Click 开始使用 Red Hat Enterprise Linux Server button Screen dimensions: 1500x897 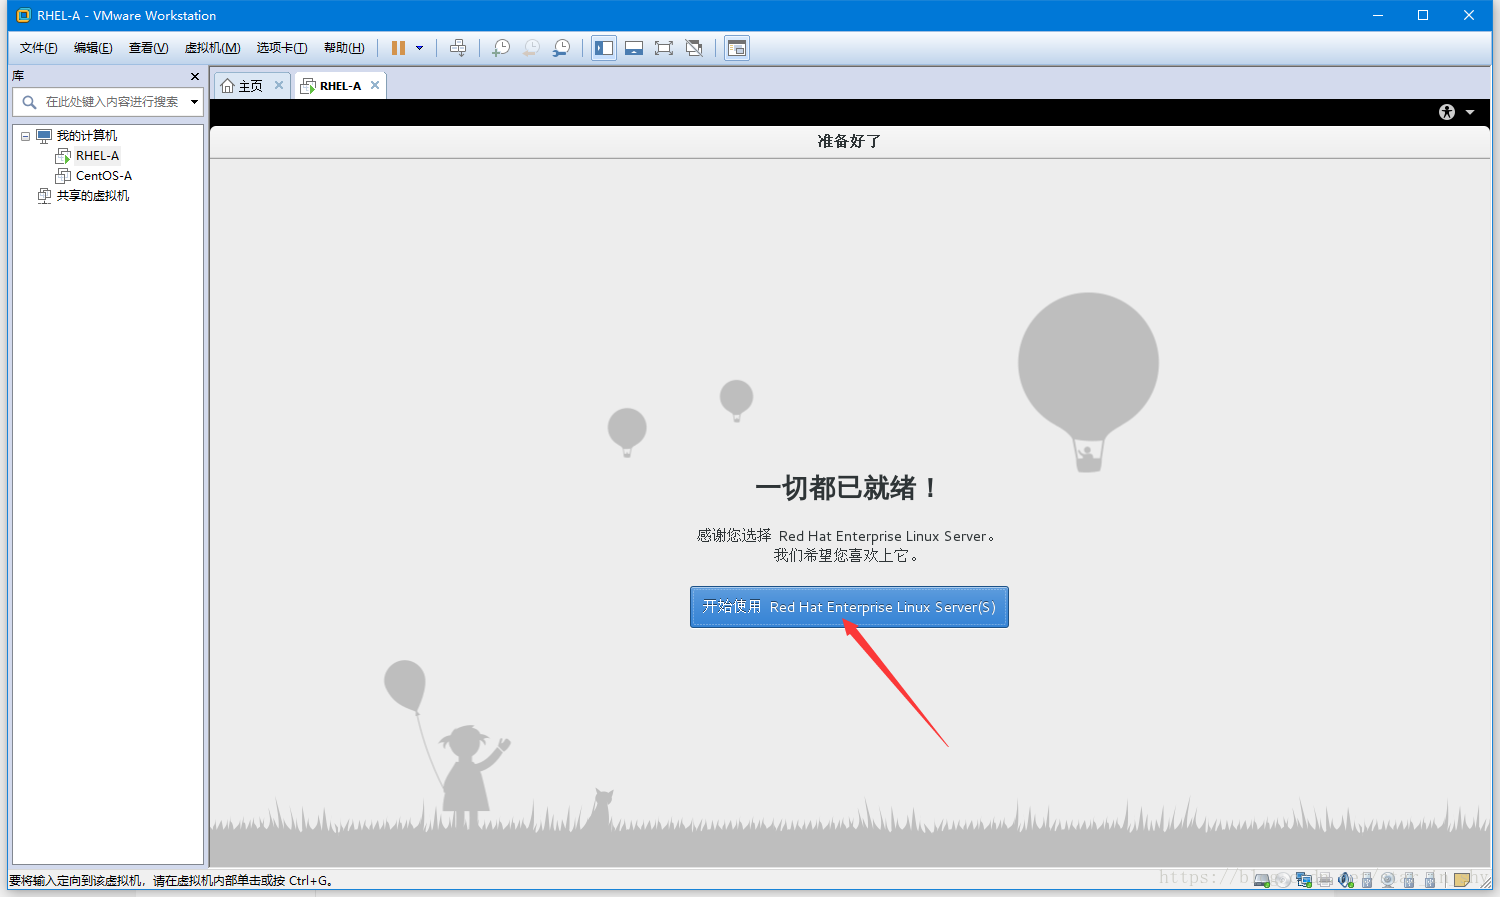tap(849, 607)
